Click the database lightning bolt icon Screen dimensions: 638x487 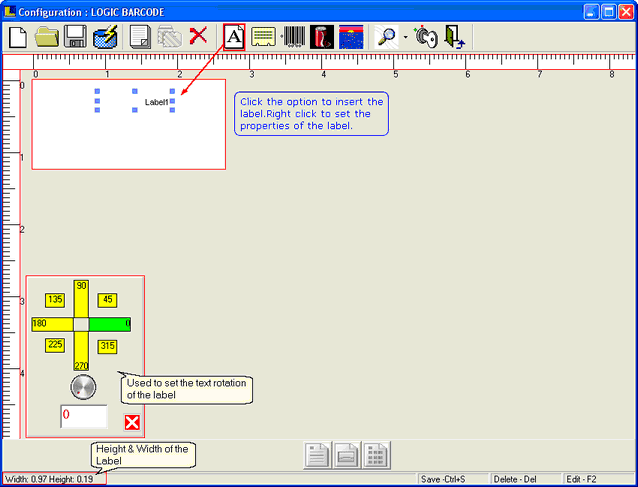pos(105,37)
